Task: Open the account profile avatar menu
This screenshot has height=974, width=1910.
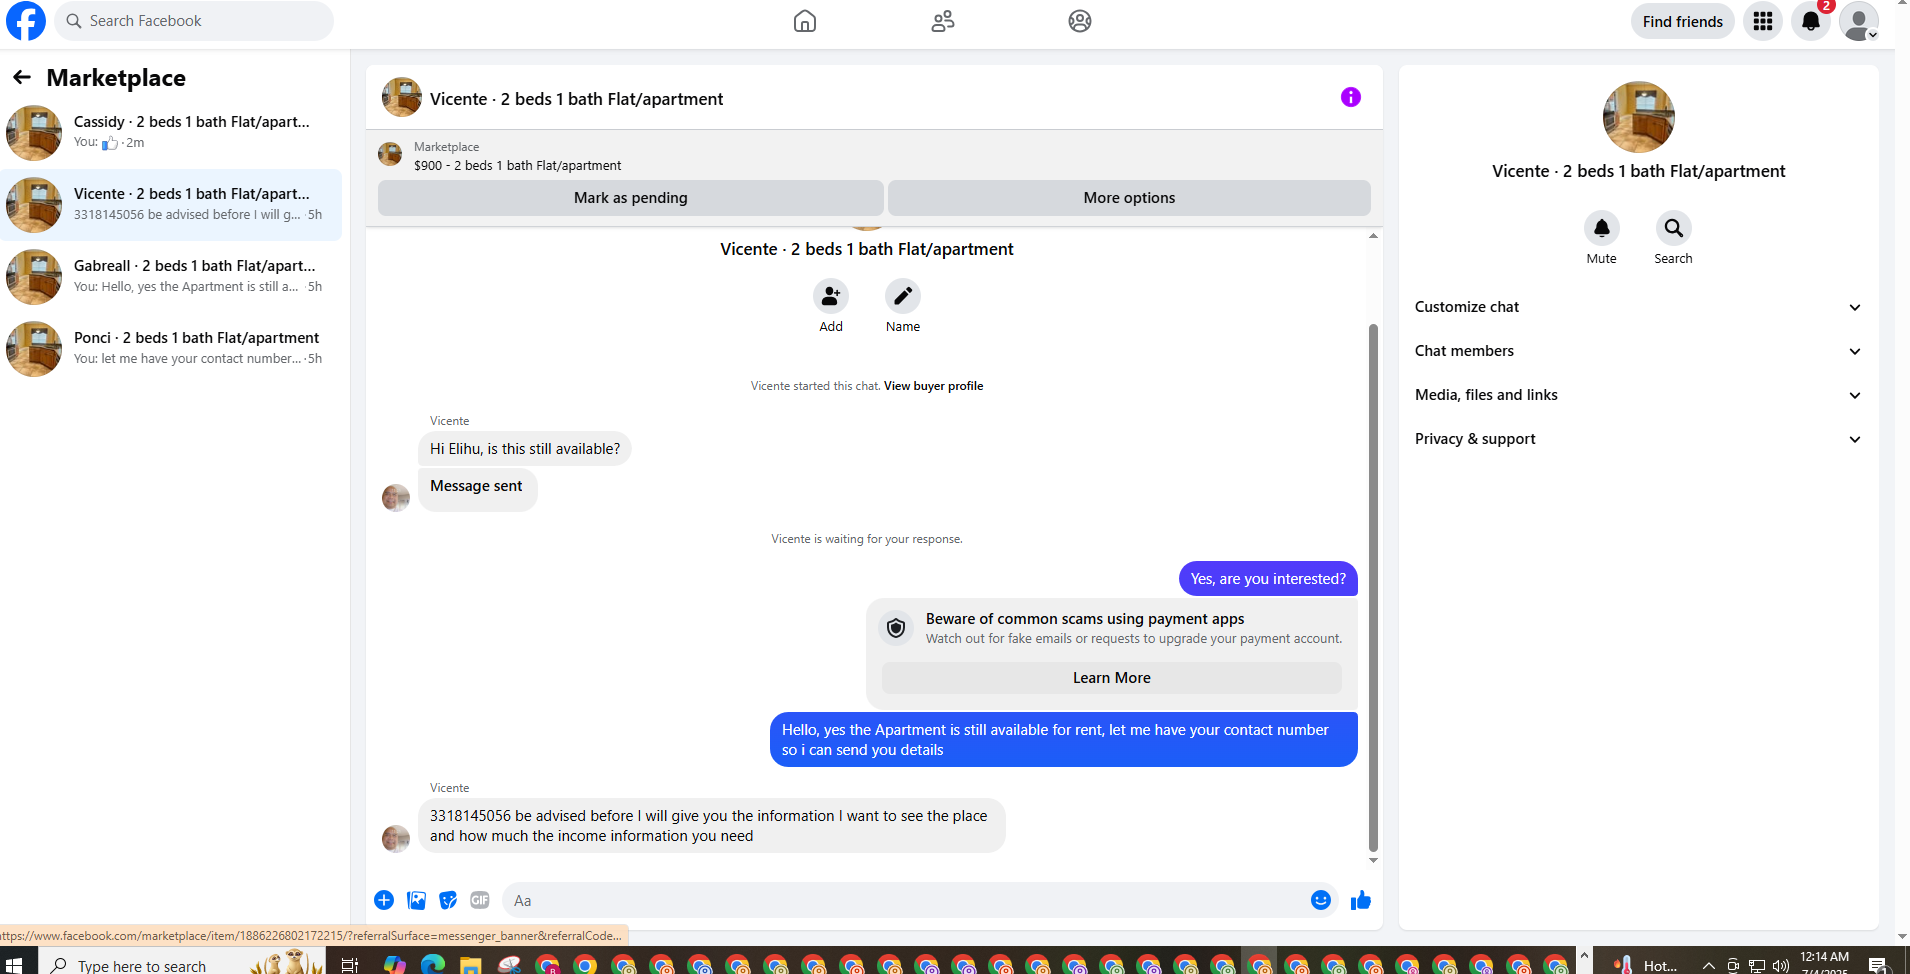Action: (1859, 21)
